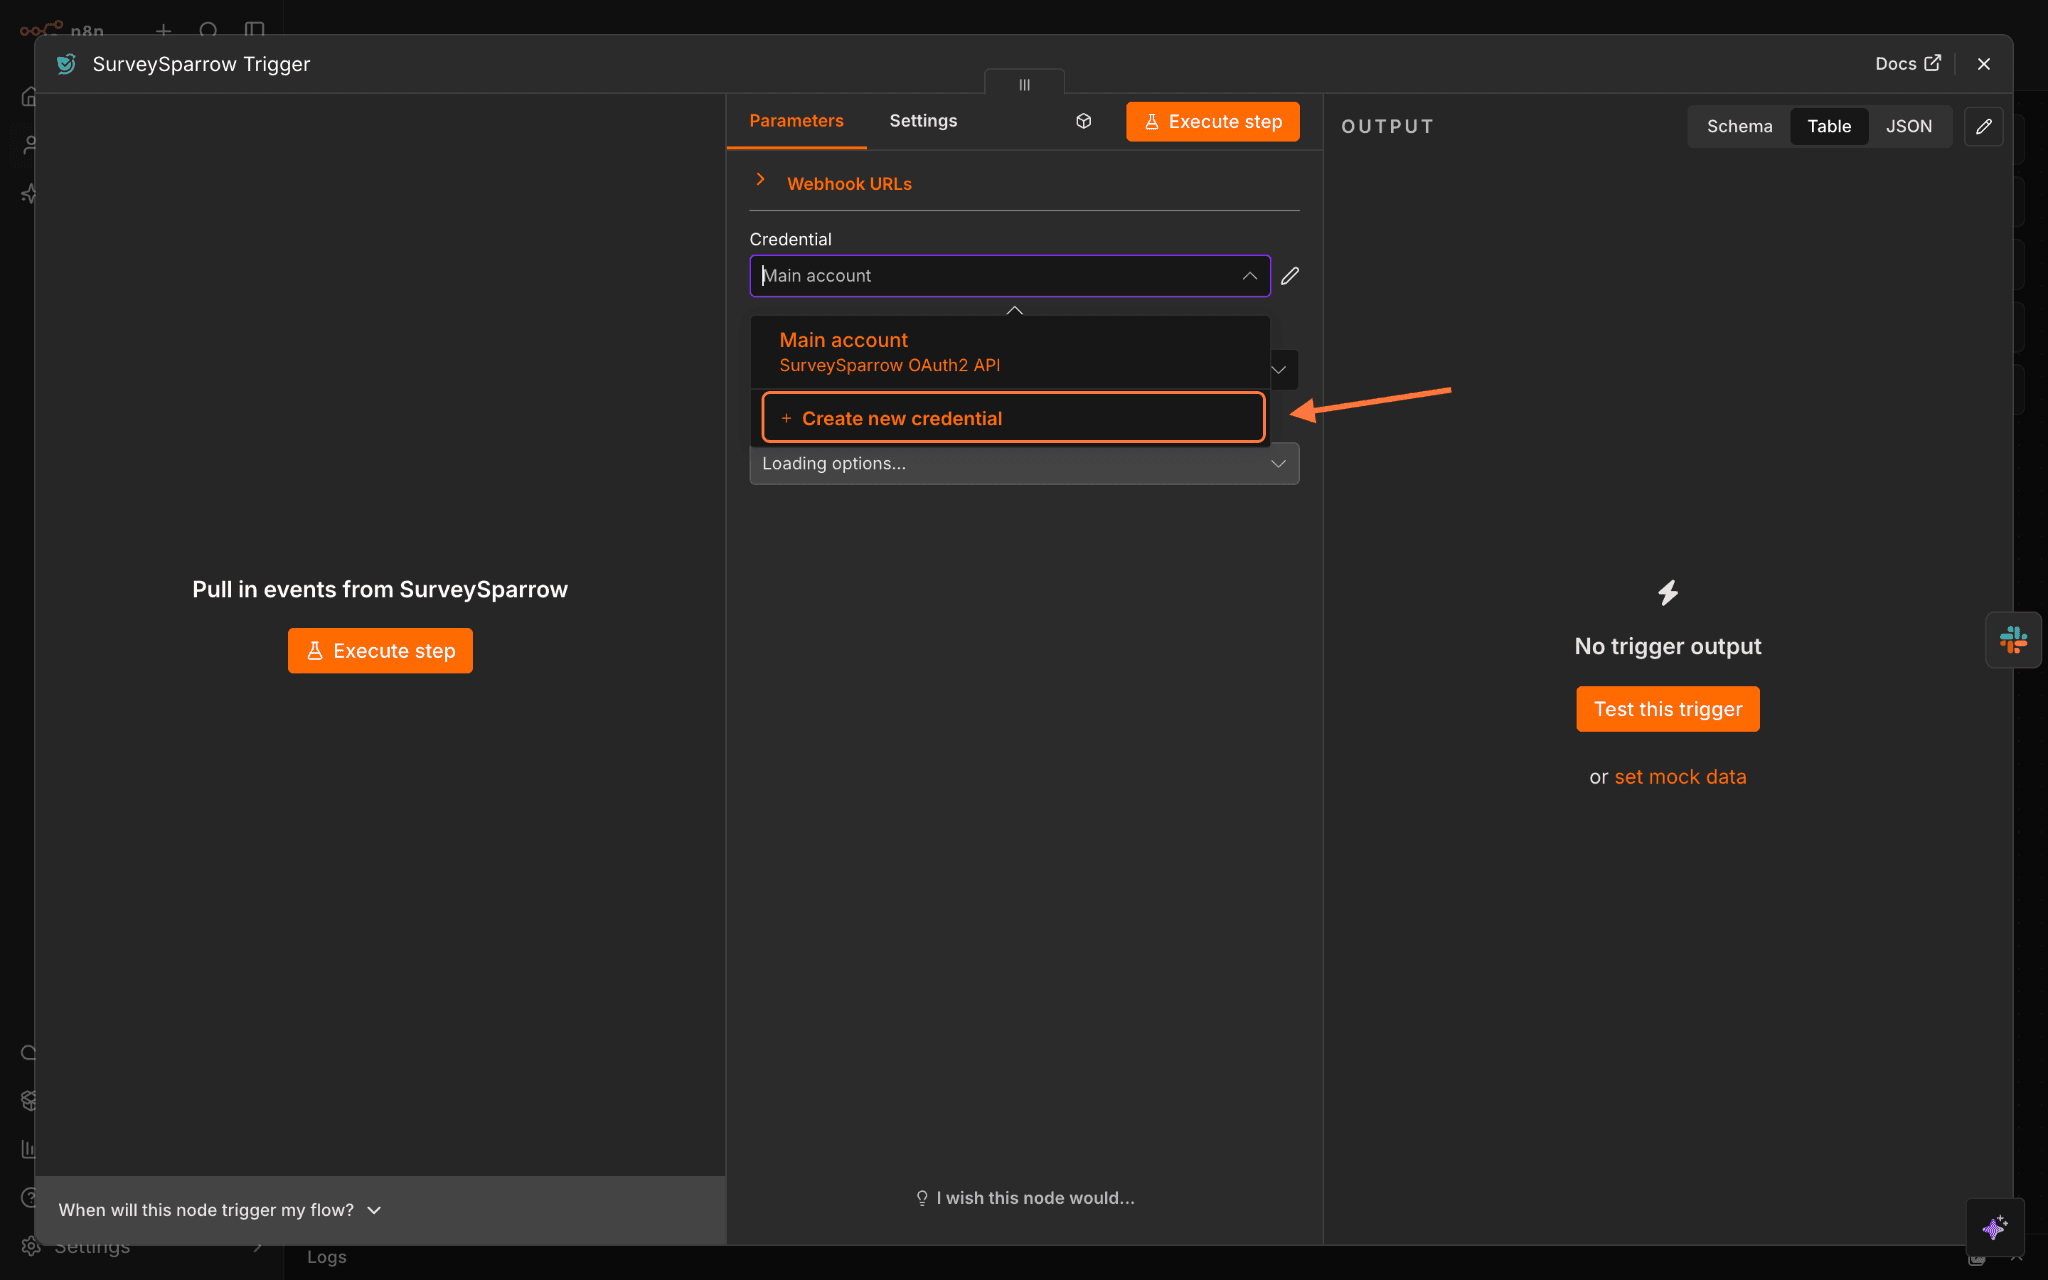2048x1280 pixels.
Task: Open Logs in the background n8n window
Action: 327,1257
